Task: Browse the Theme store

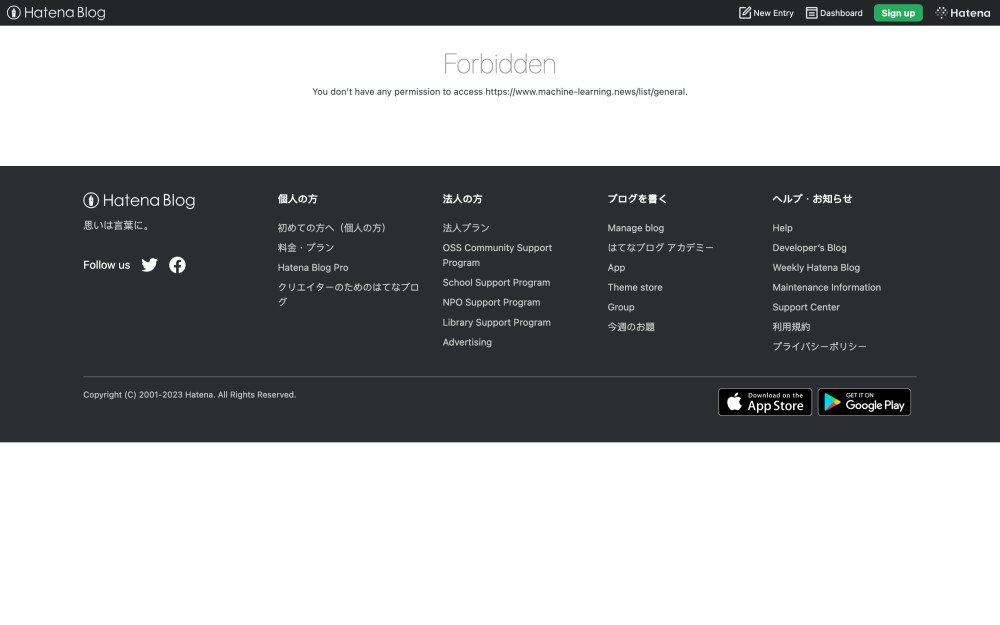Action: click(635, 288)
